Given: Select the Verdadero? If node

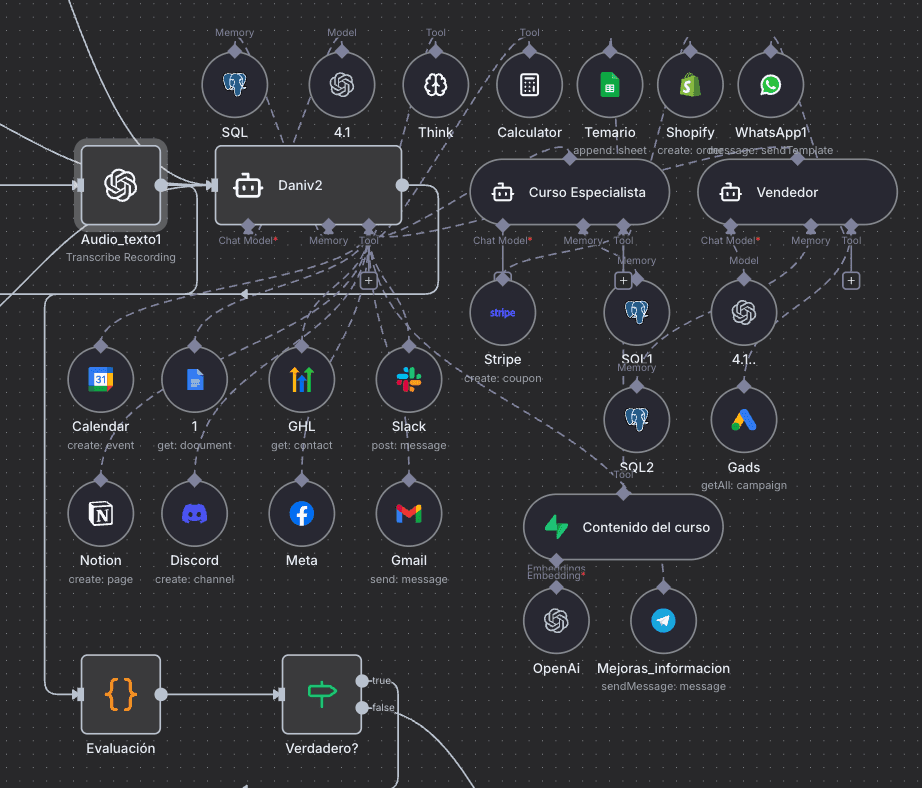Looking at the screenshot, I should point(322,694).
